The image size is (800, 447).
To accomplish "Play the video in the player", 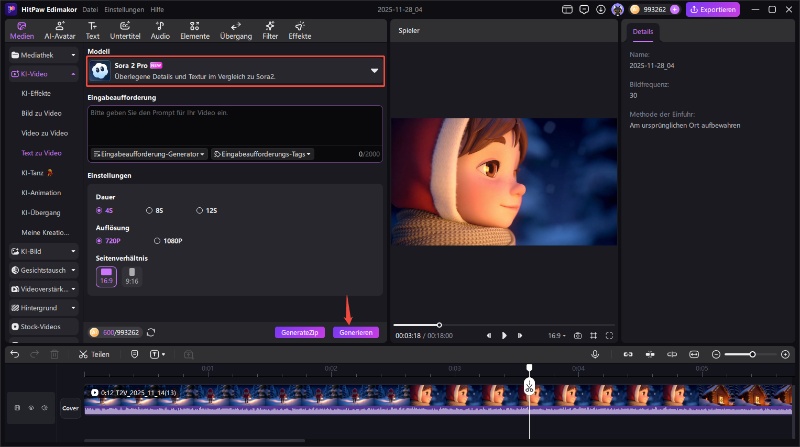I will click(504, 335).
